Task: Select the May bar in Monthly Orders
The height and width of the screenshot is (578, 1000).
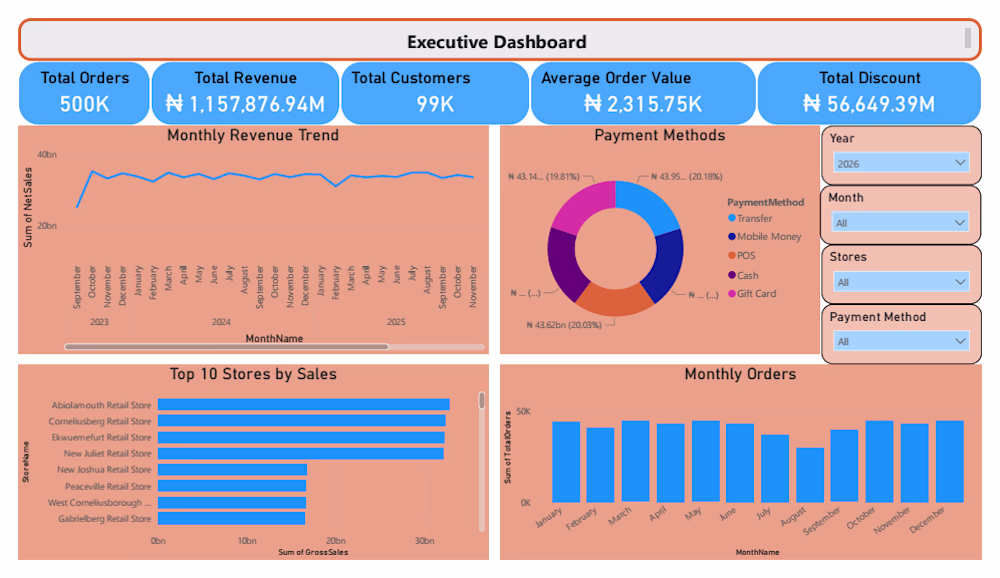Action: coord(705,461)
